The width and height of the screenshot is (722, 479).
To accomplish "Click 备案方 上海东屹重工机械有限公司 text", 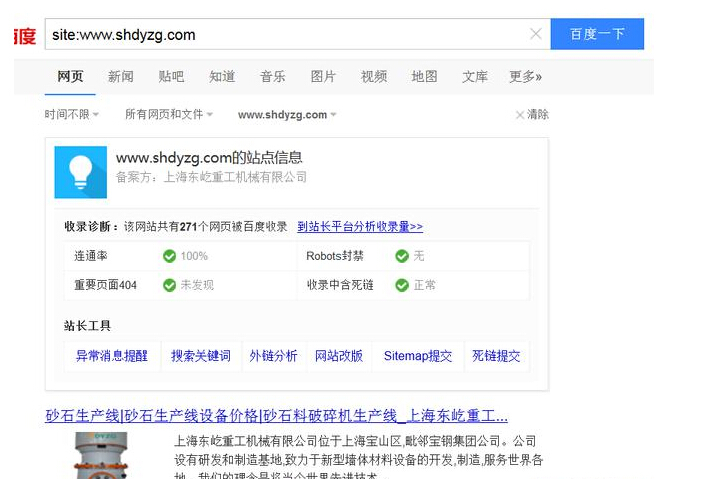I will point(211,177).
